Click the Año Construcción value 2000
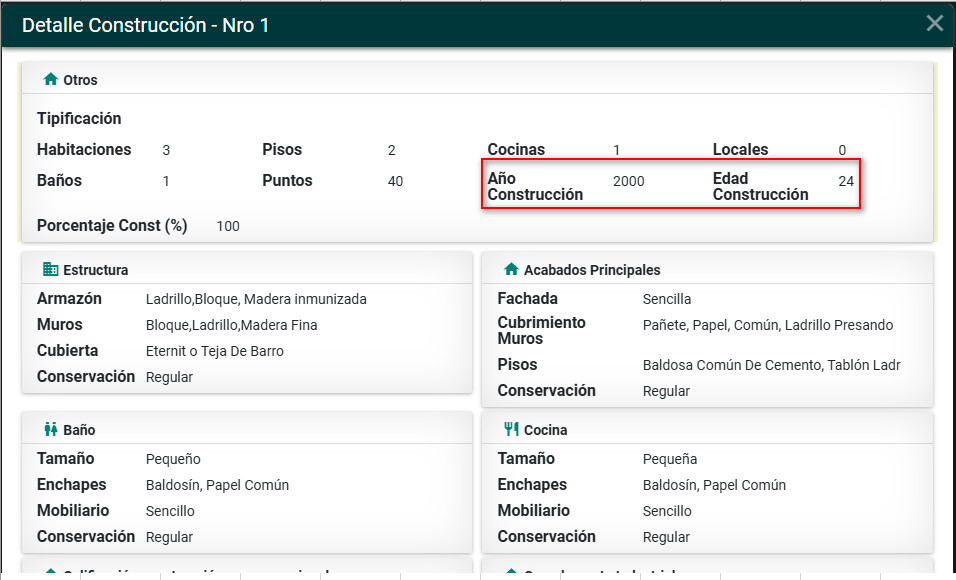 [629, 181]
